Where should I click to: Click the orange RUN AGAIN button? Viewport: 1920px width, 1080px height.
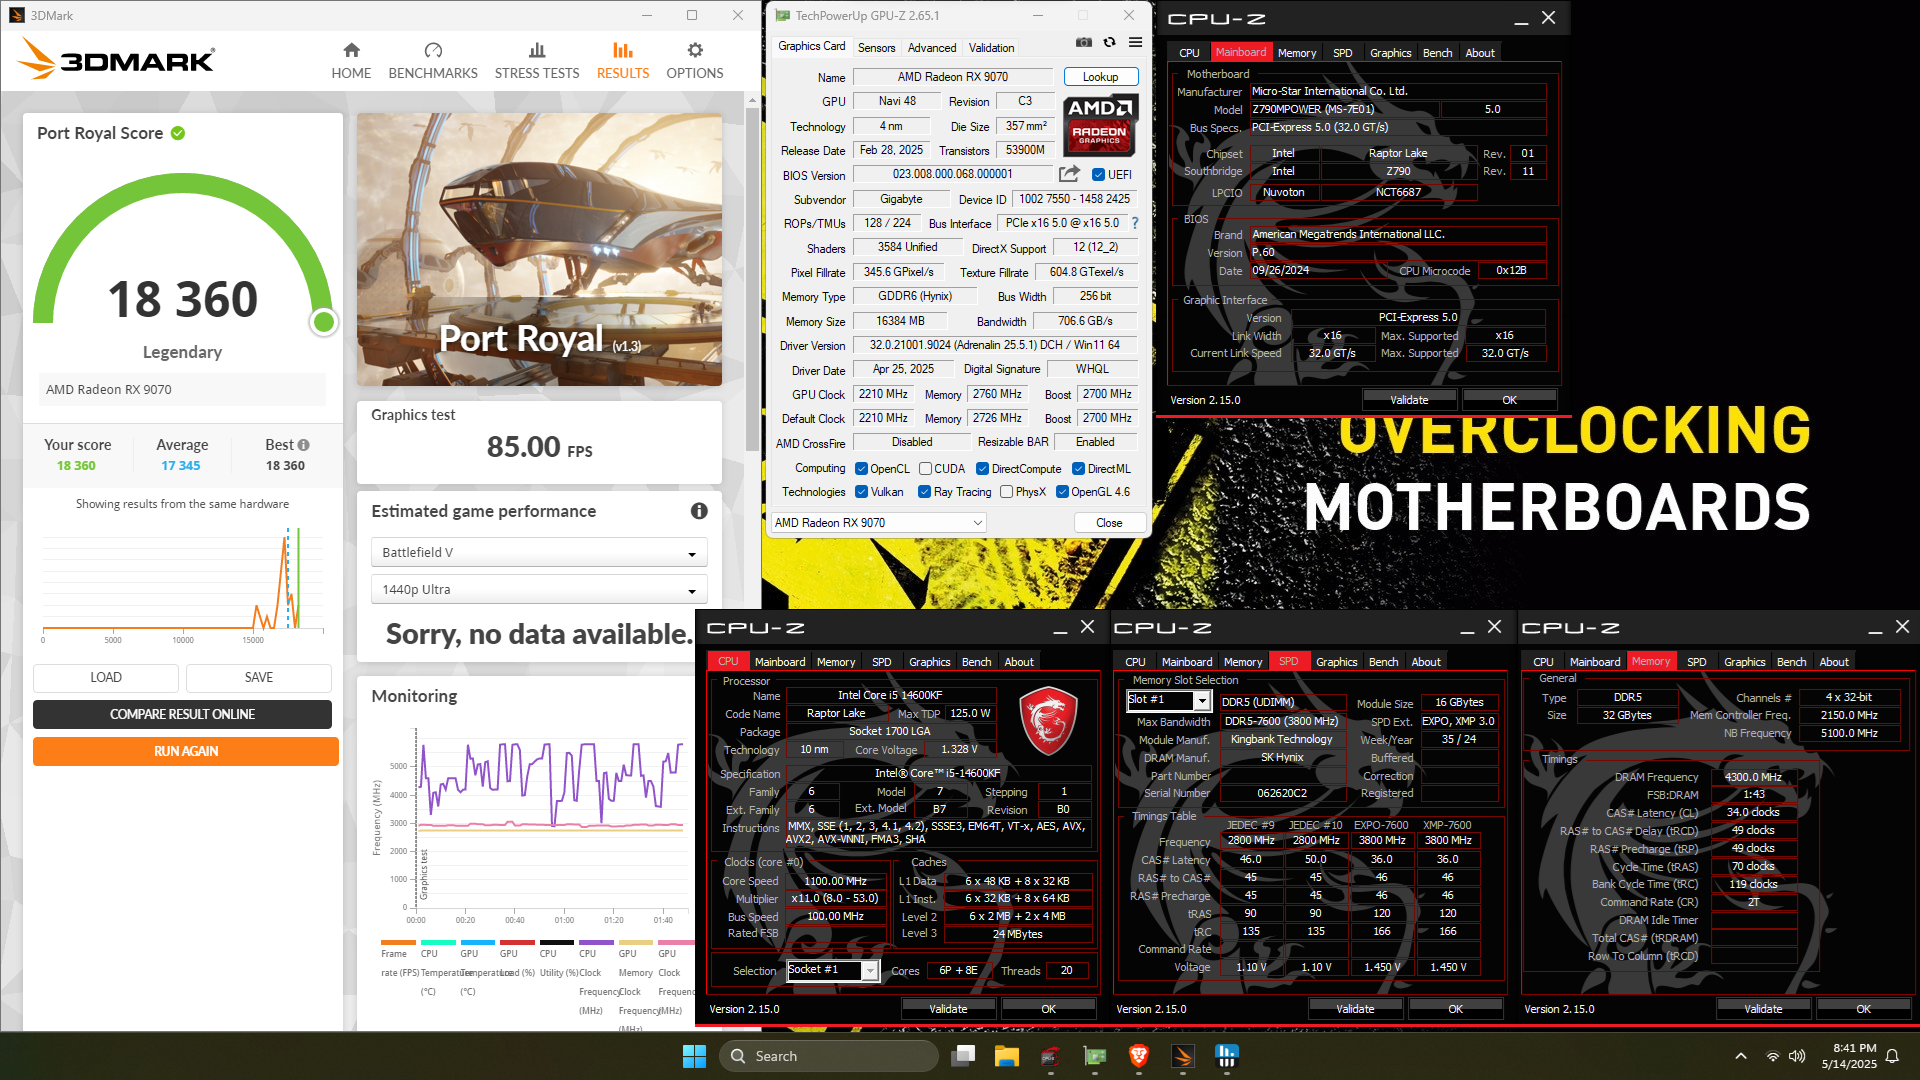coord(186,751)
